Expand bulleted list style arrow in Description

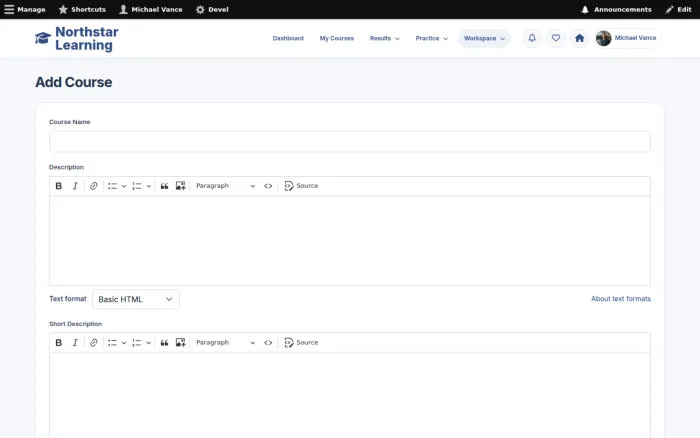tap(124, 186)
